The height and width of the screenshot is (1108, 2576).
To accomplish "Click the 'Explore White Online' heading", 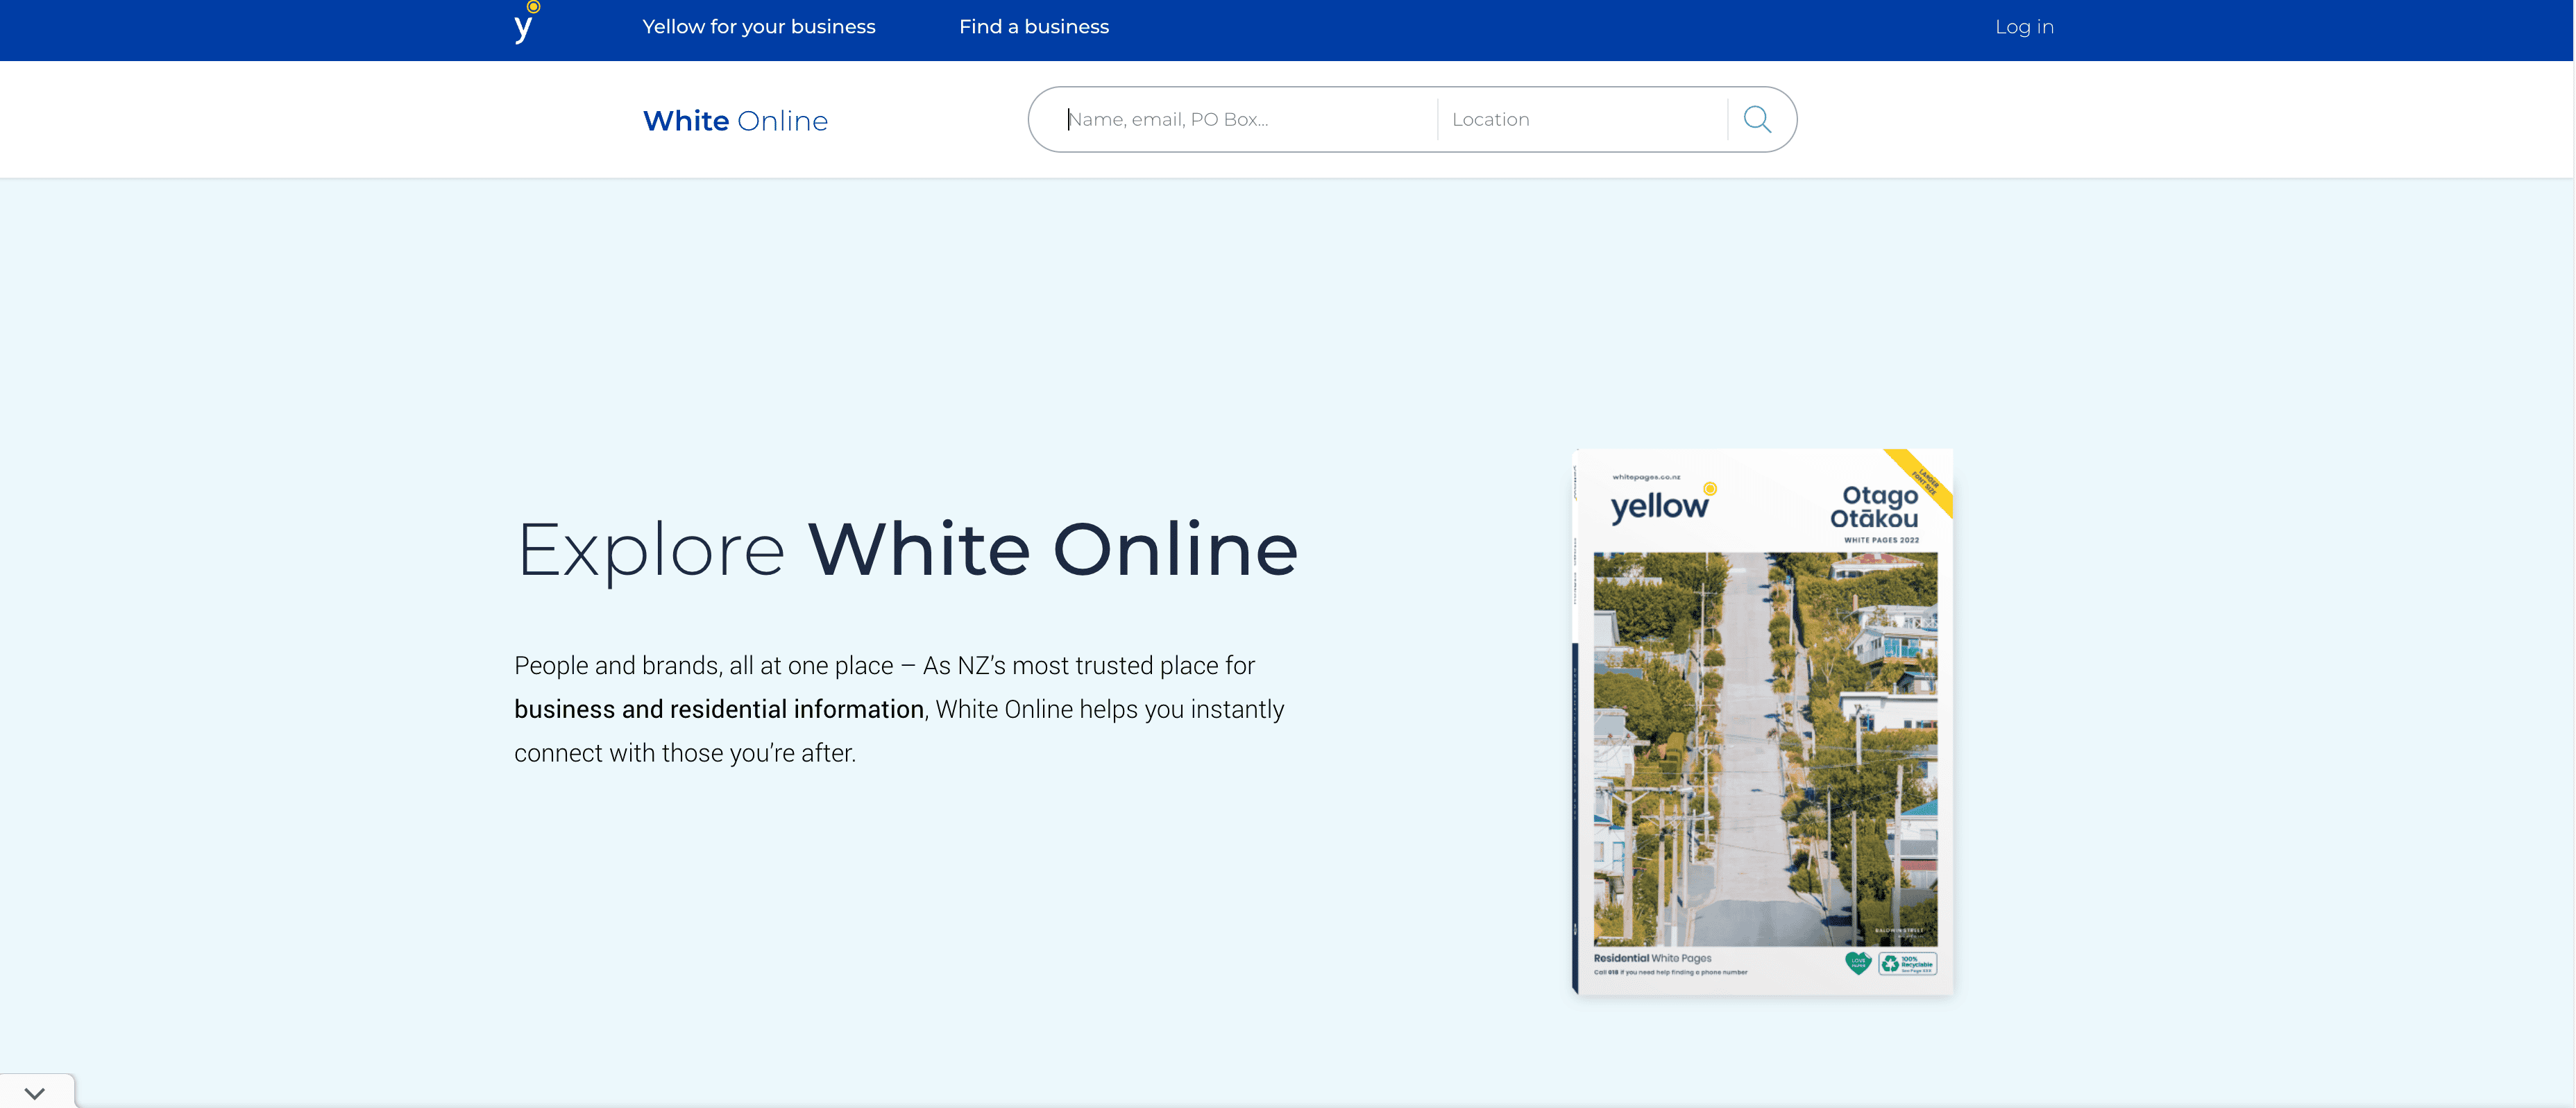I will click(906, 549).
